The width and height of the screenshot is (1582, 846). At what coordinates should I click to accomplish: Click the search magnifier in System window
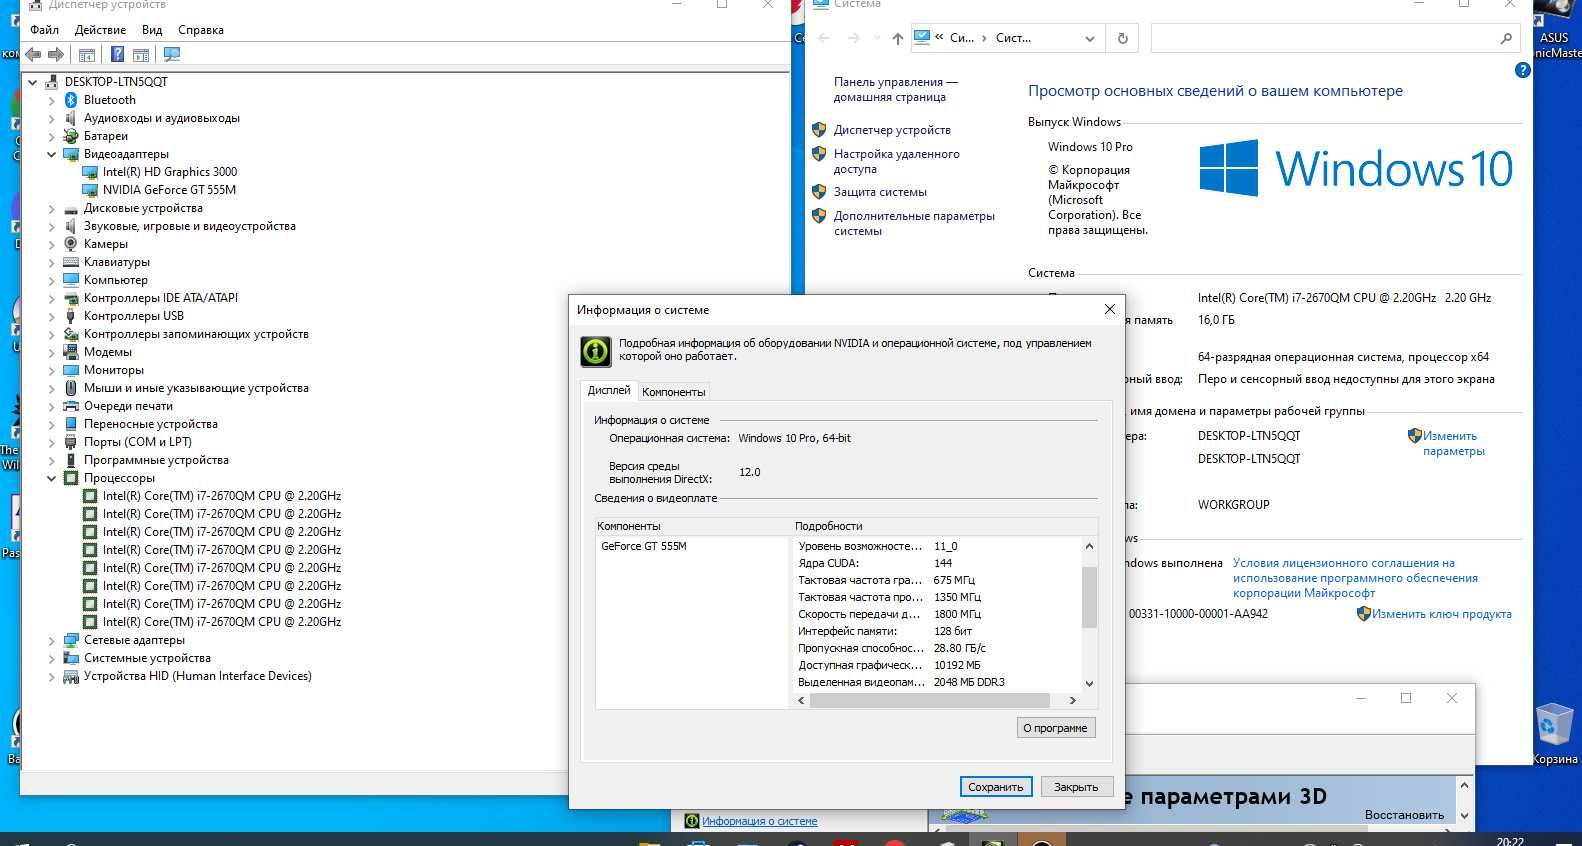point(1506,38)
